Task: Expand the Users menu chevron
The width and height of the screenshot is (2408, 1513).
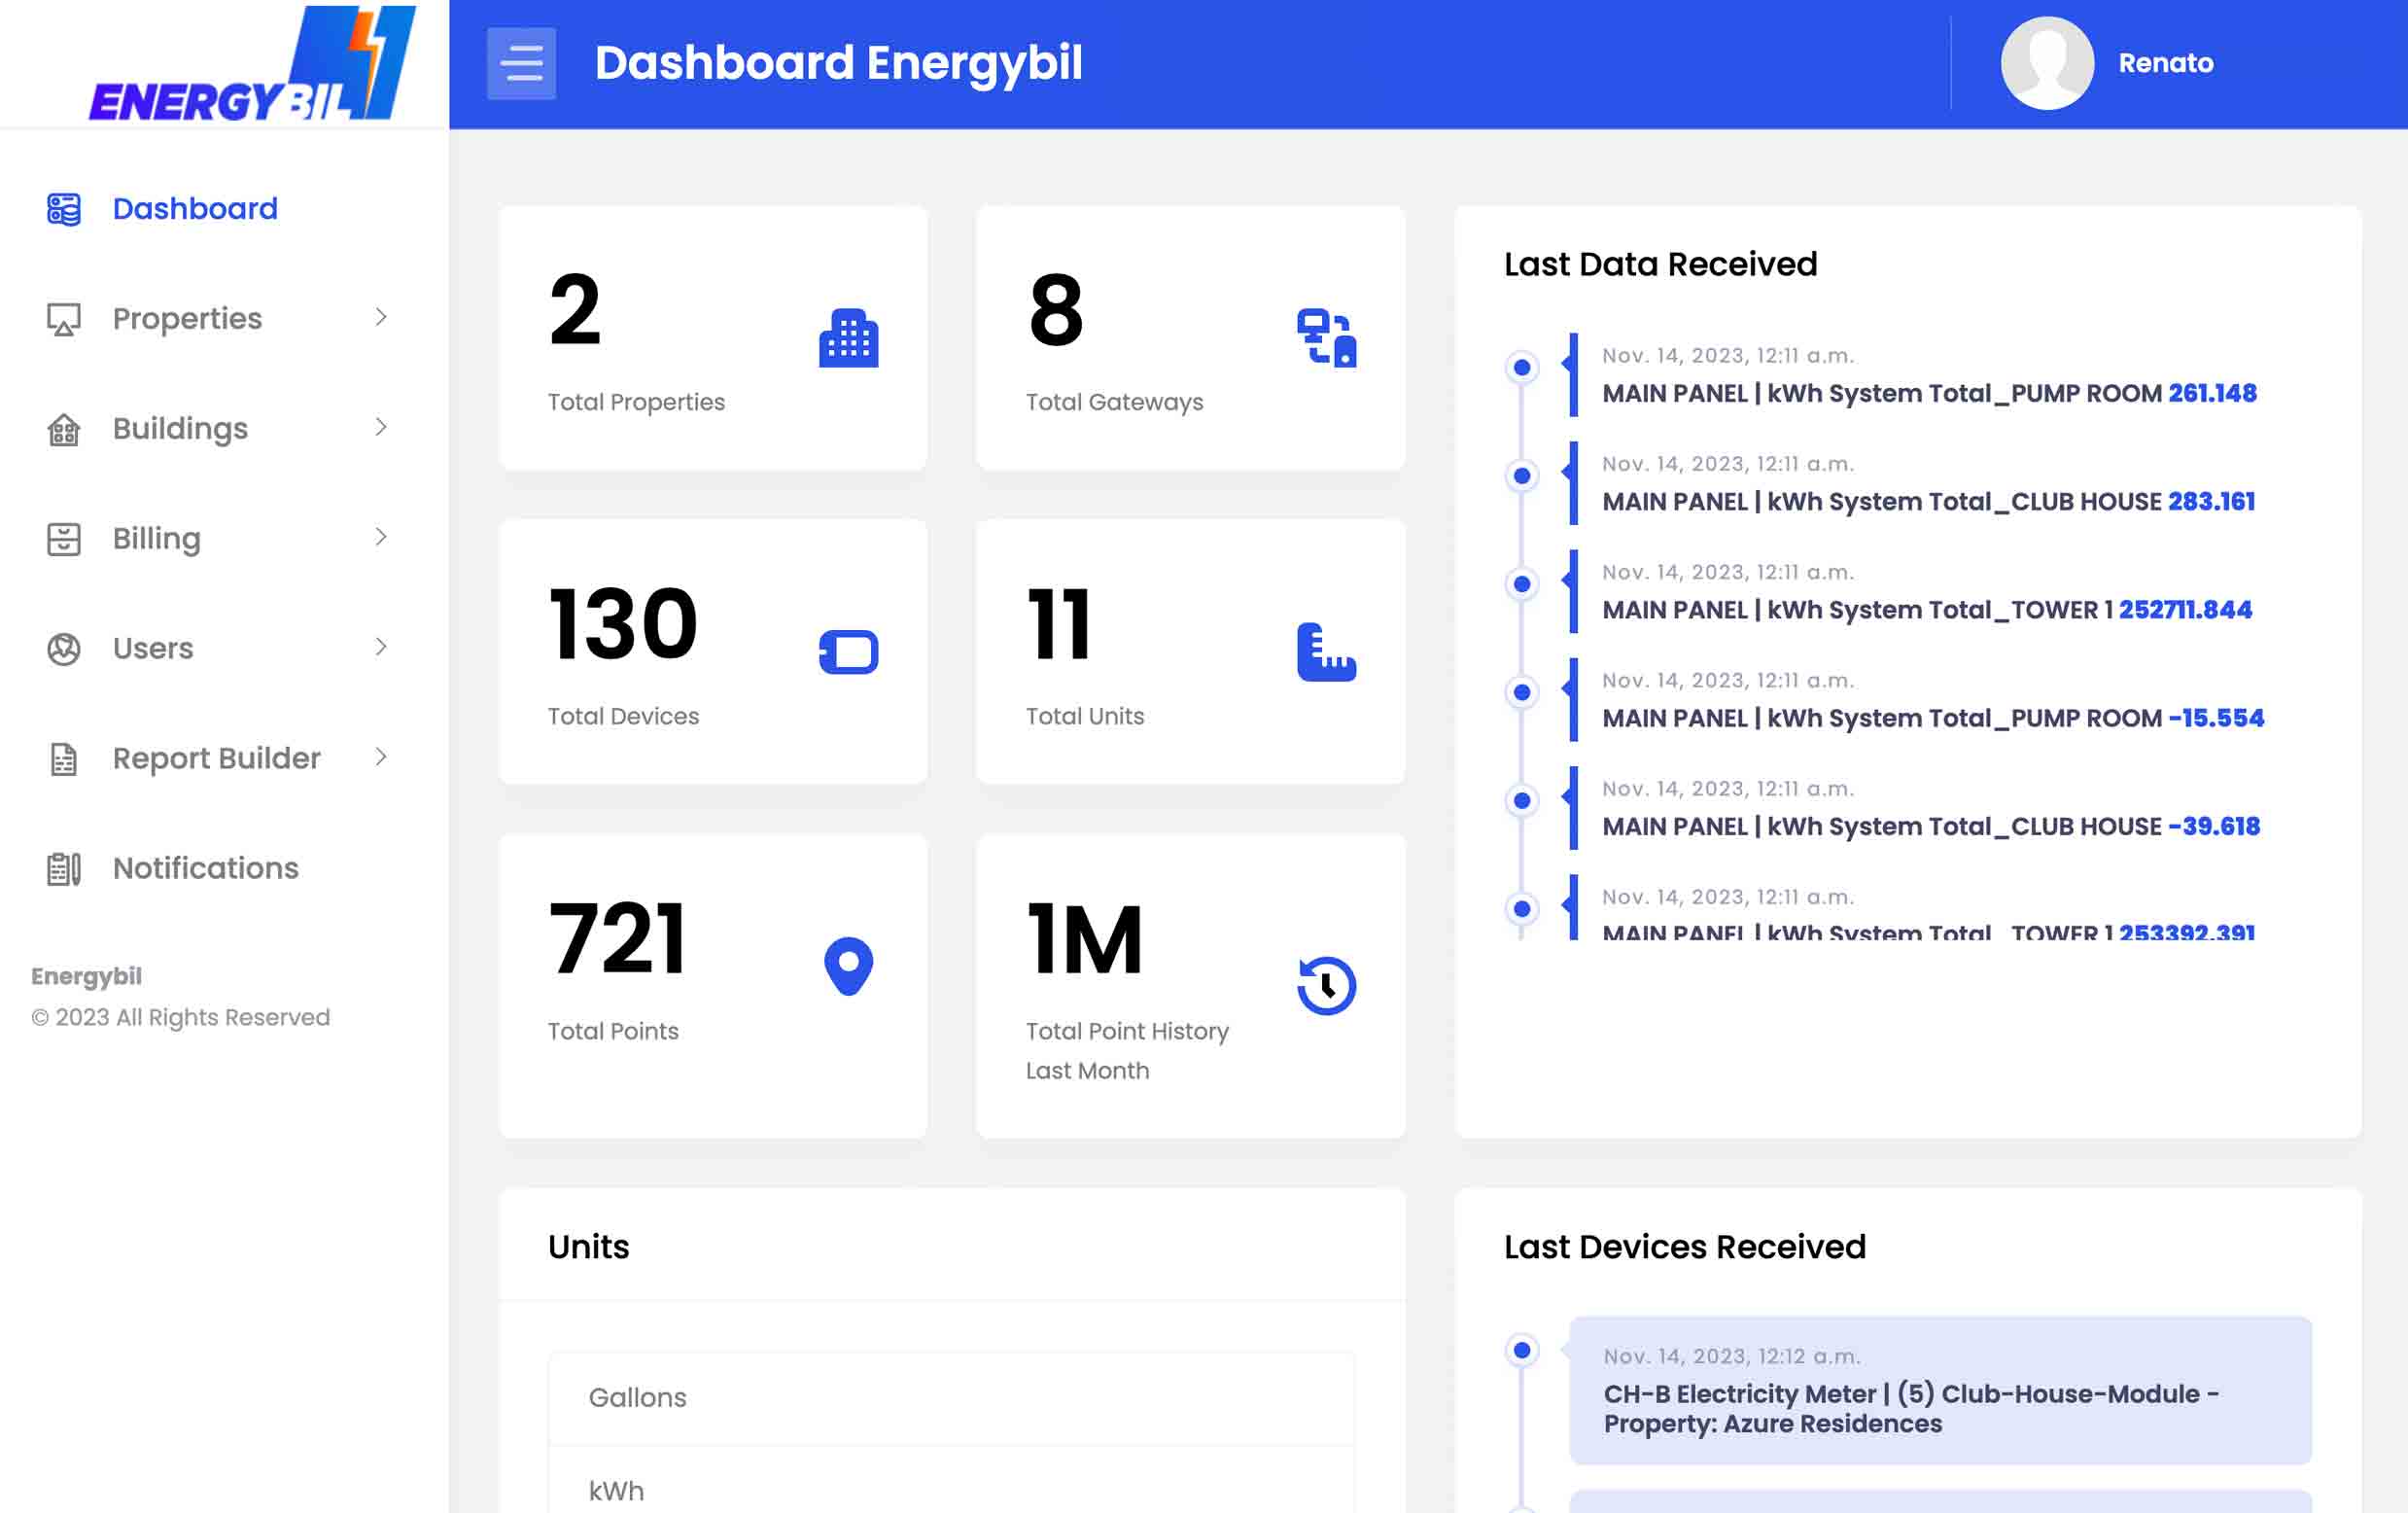Action: pyautogui.click(x=381, y=647)
